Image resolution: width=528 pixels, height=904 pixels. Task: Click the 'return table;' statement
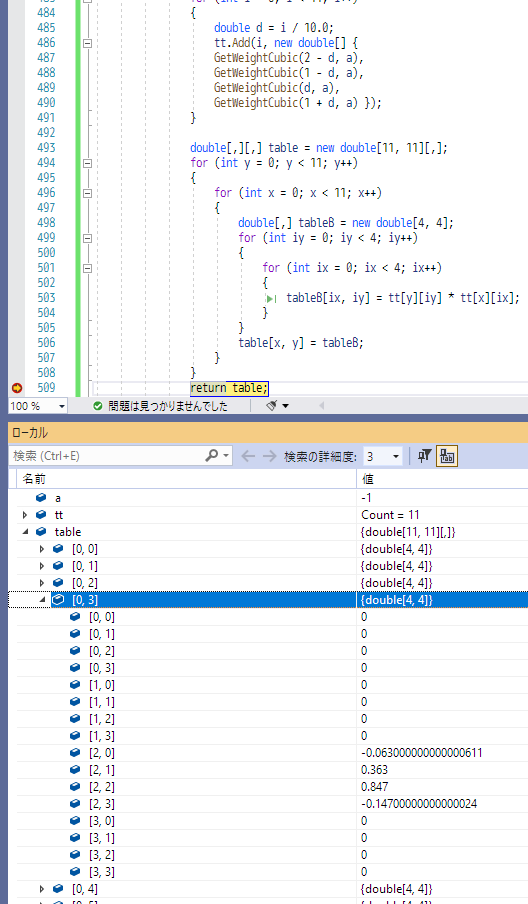tap(229, 388)
